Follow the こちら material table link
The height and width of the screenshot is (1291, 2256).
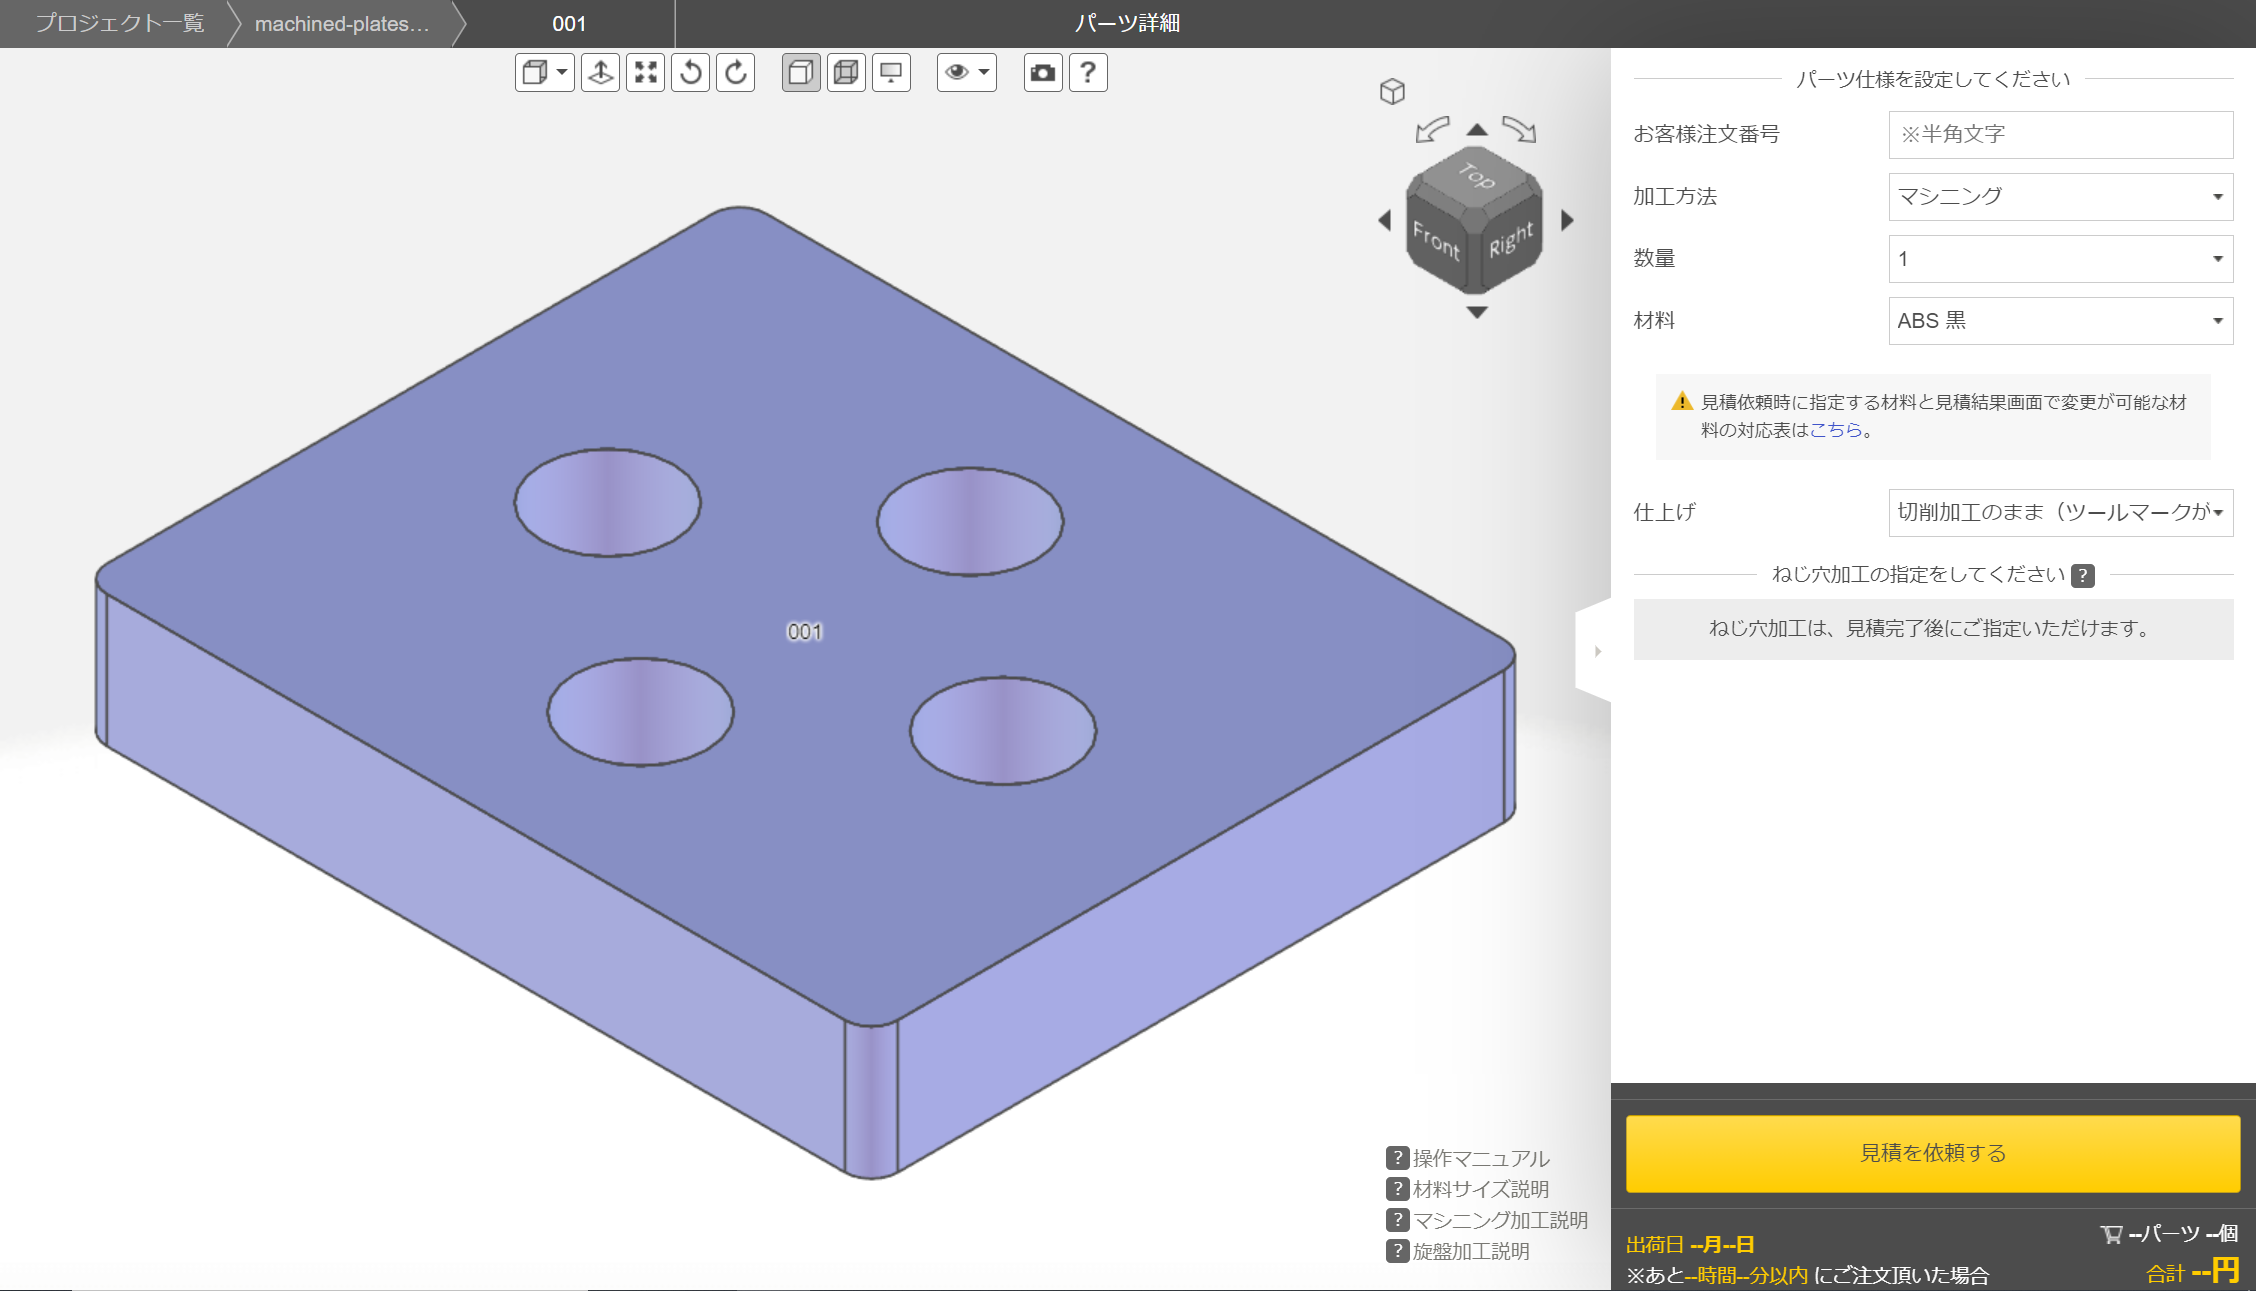(x=1836, y=430)
